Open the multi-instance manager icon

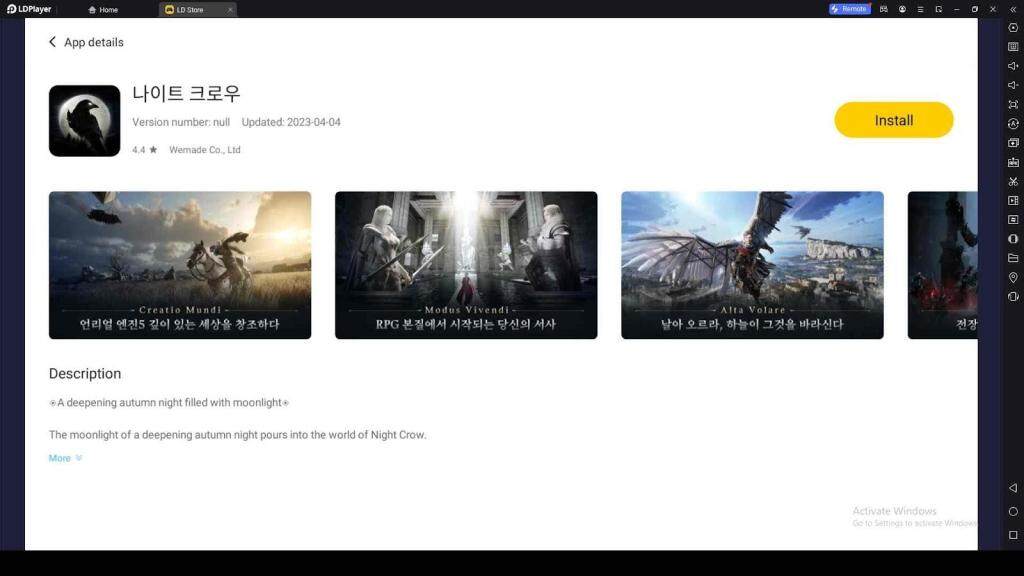pyautogui.click(x=1013, y=142)
